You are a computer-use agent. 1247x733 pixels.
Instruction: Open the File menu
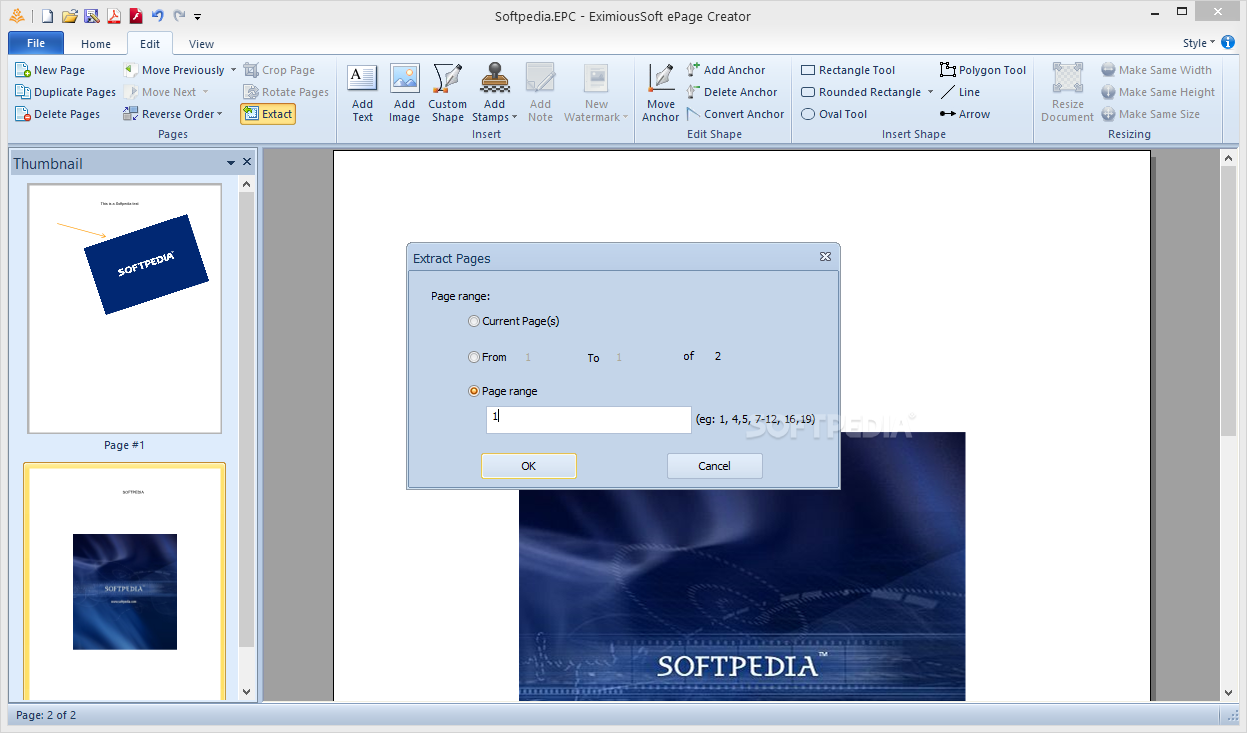point(36,43)
